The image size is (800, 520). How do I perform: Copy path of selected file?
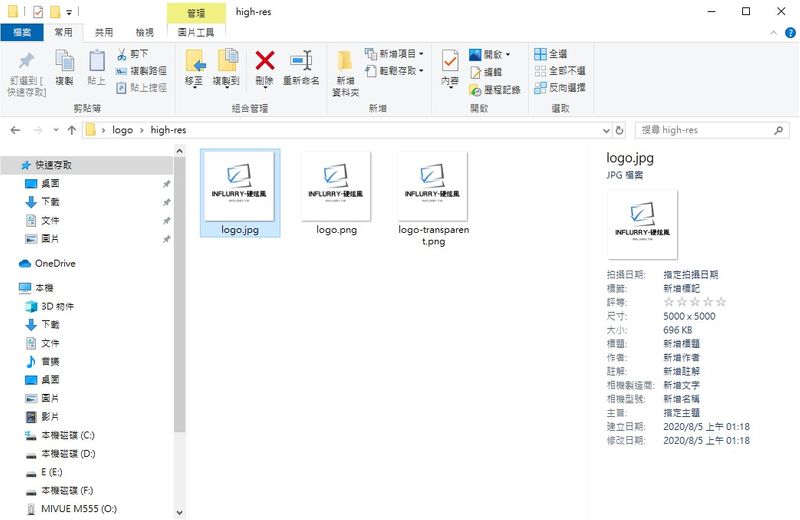coord(141,71)
